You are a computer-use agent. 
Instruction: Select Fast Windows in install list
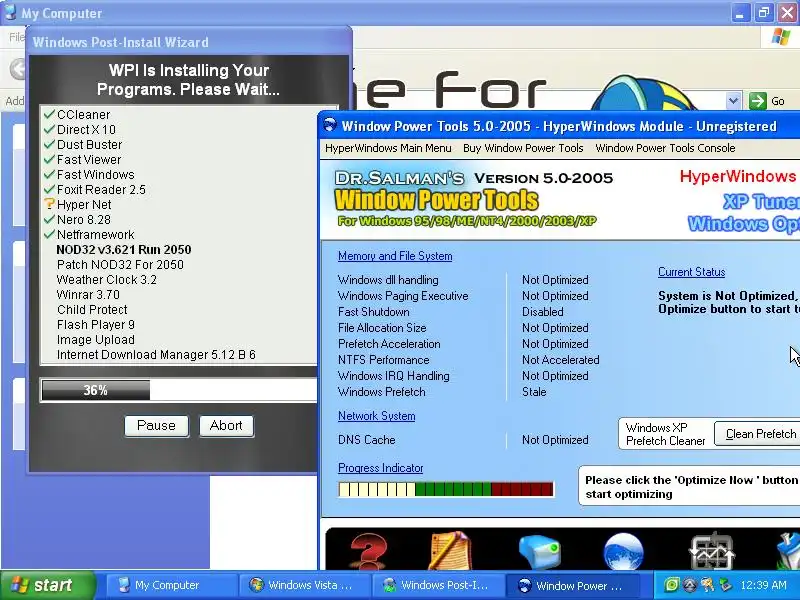pyautogui.click(x=95, y=174)
